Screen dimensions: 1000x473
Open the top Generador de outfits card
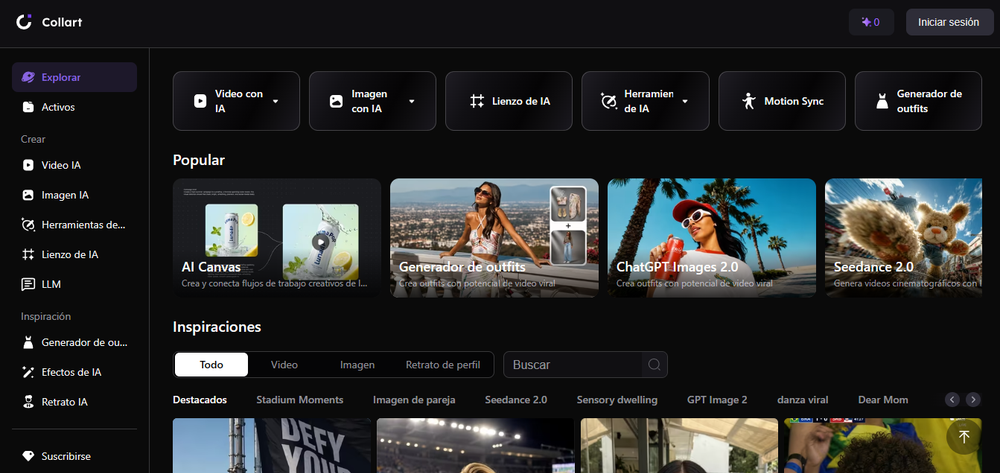coord(918,101)
